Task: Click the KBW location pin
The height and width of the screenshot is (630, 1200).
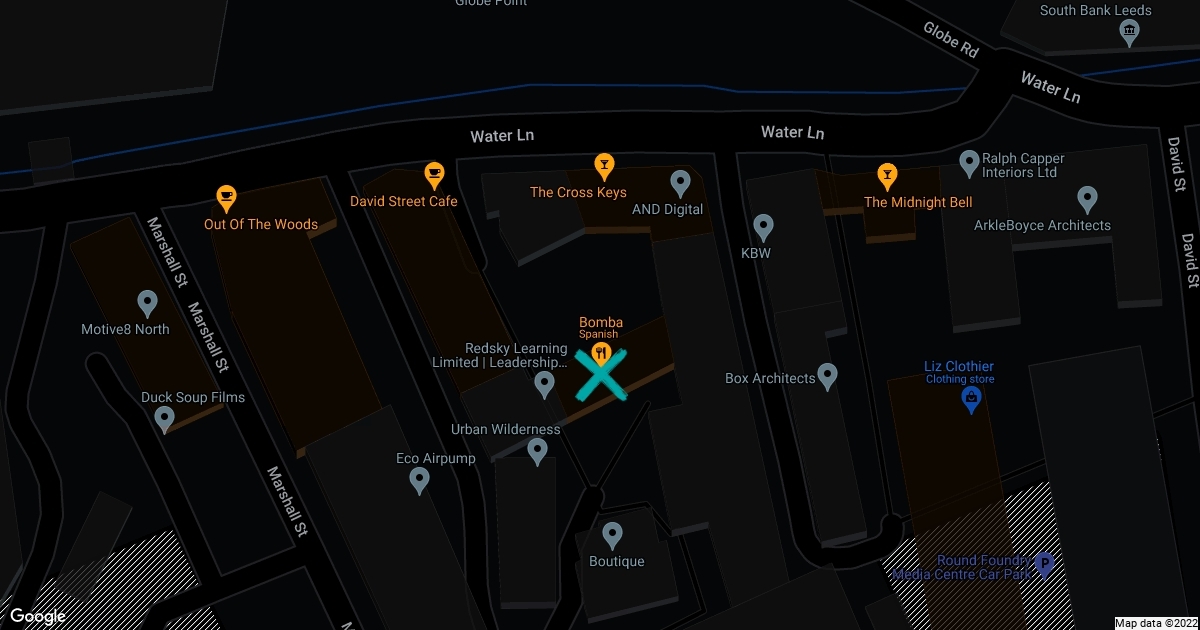Action: point(763,228)
